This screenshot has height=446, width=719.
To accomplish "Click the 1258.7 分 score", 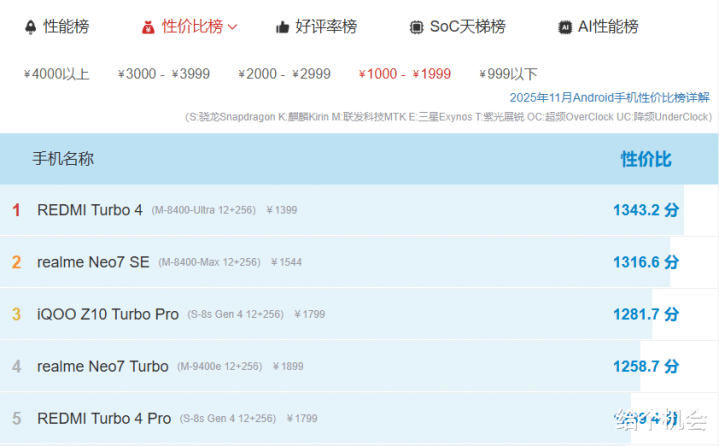I will pos(646,366).
